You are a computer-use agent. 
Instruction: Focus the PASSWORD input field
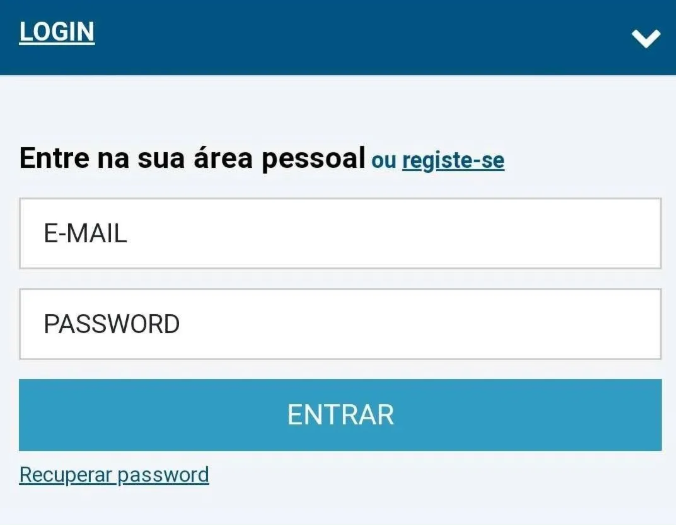tap(340, 324)
